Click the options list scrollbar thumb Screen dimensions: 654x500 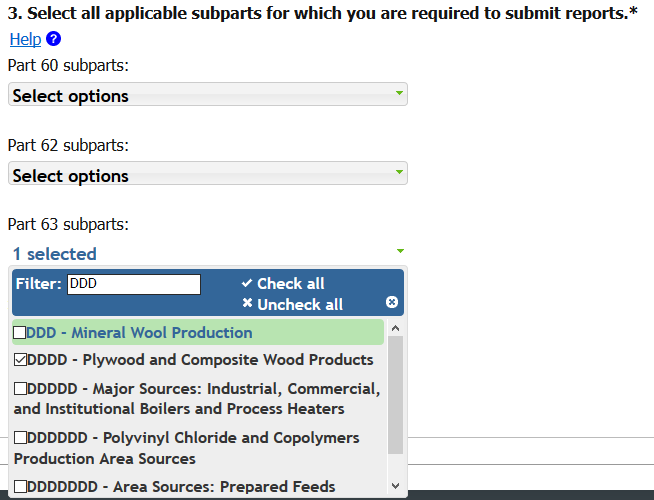(395, 395)
